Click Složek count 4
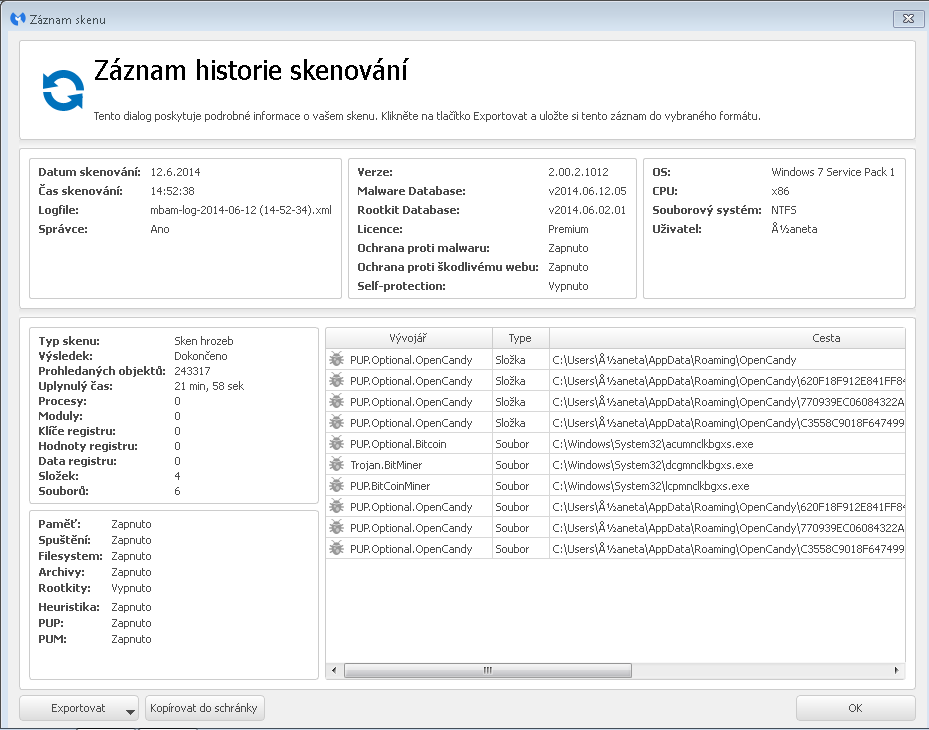The width and height of the screenshot is (929, 730). click(x=177, y=476)
